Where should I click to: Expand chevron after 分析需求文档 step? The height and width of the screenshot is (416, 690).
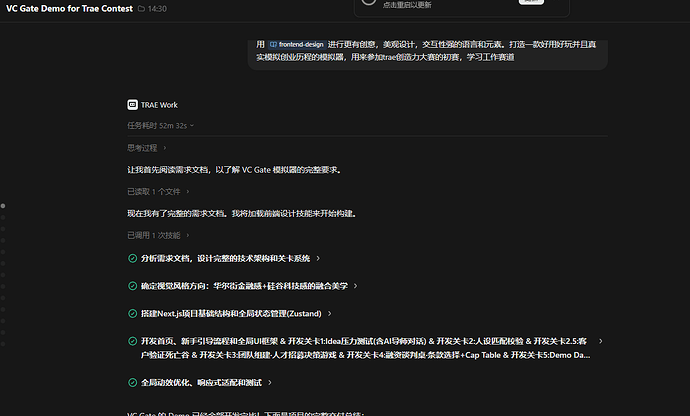(318, 258)
